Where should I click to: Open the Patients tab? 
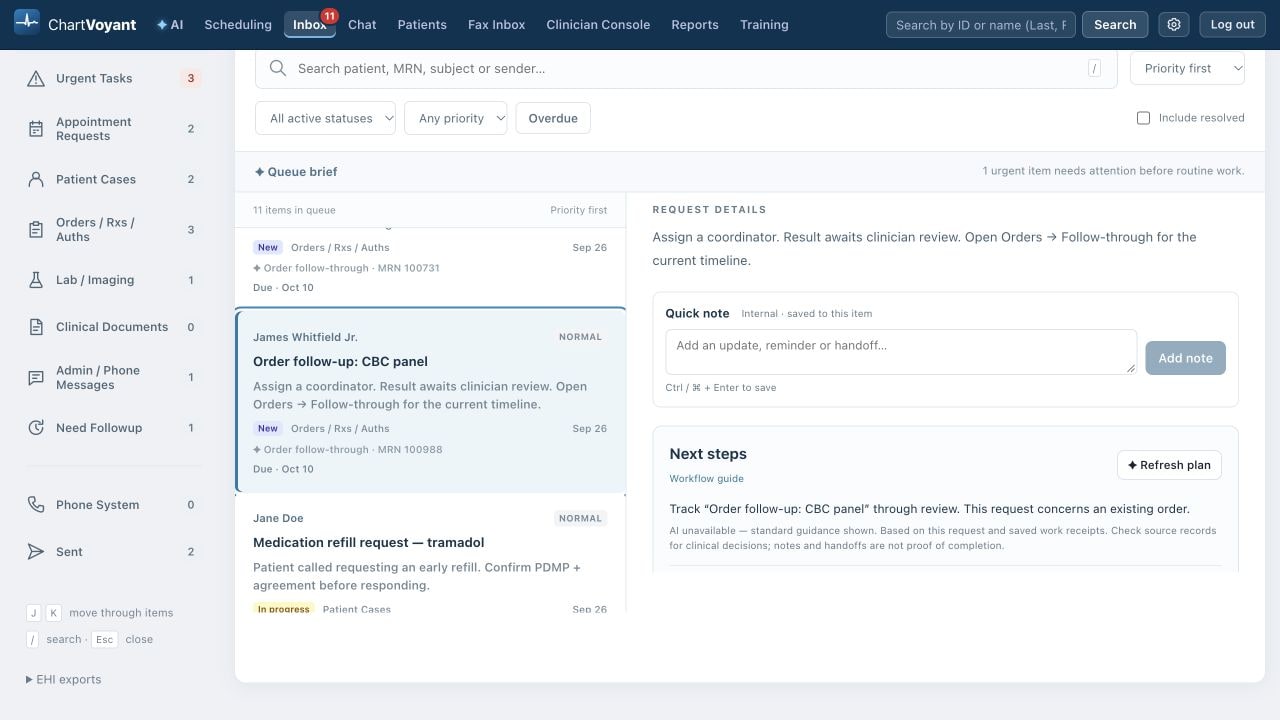[x=422, y=25]
